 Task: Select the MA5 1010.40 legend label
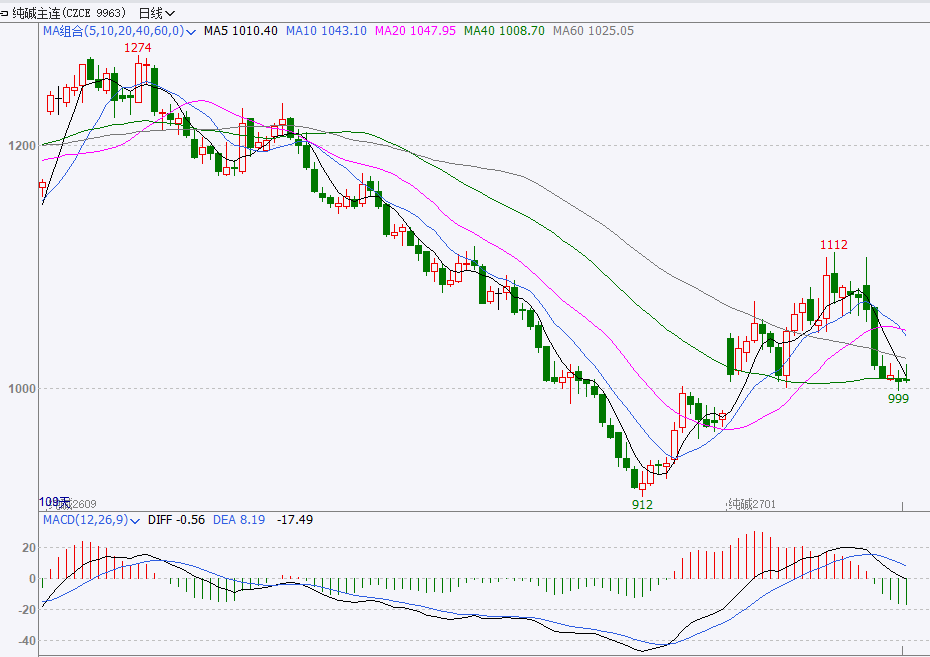(x=241, y=31)
